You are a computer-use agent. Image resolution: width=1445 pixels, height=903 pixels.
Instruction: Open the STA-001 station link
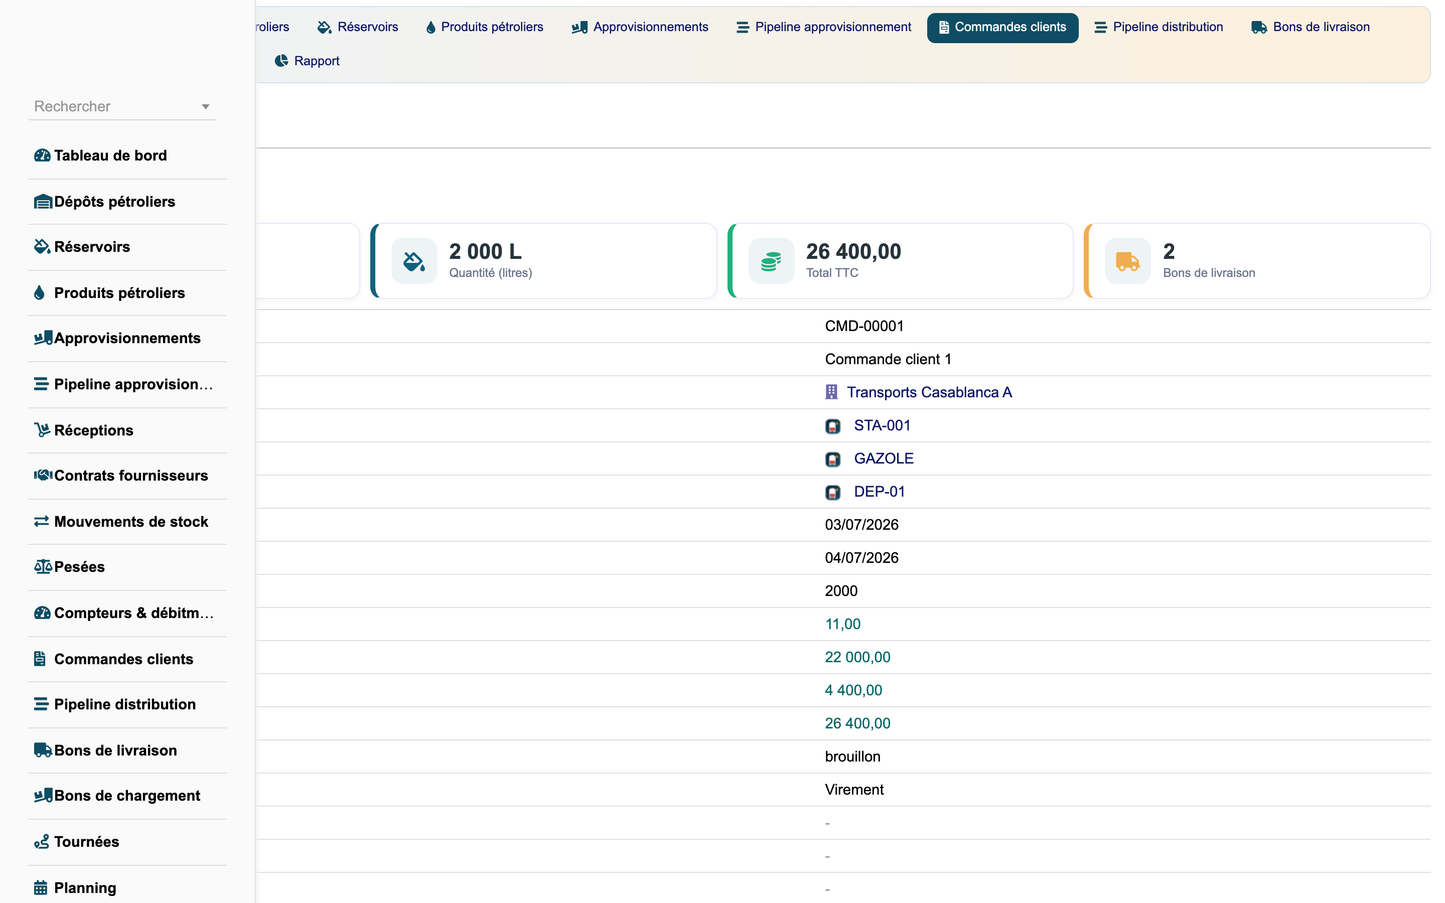click(882, 426)
